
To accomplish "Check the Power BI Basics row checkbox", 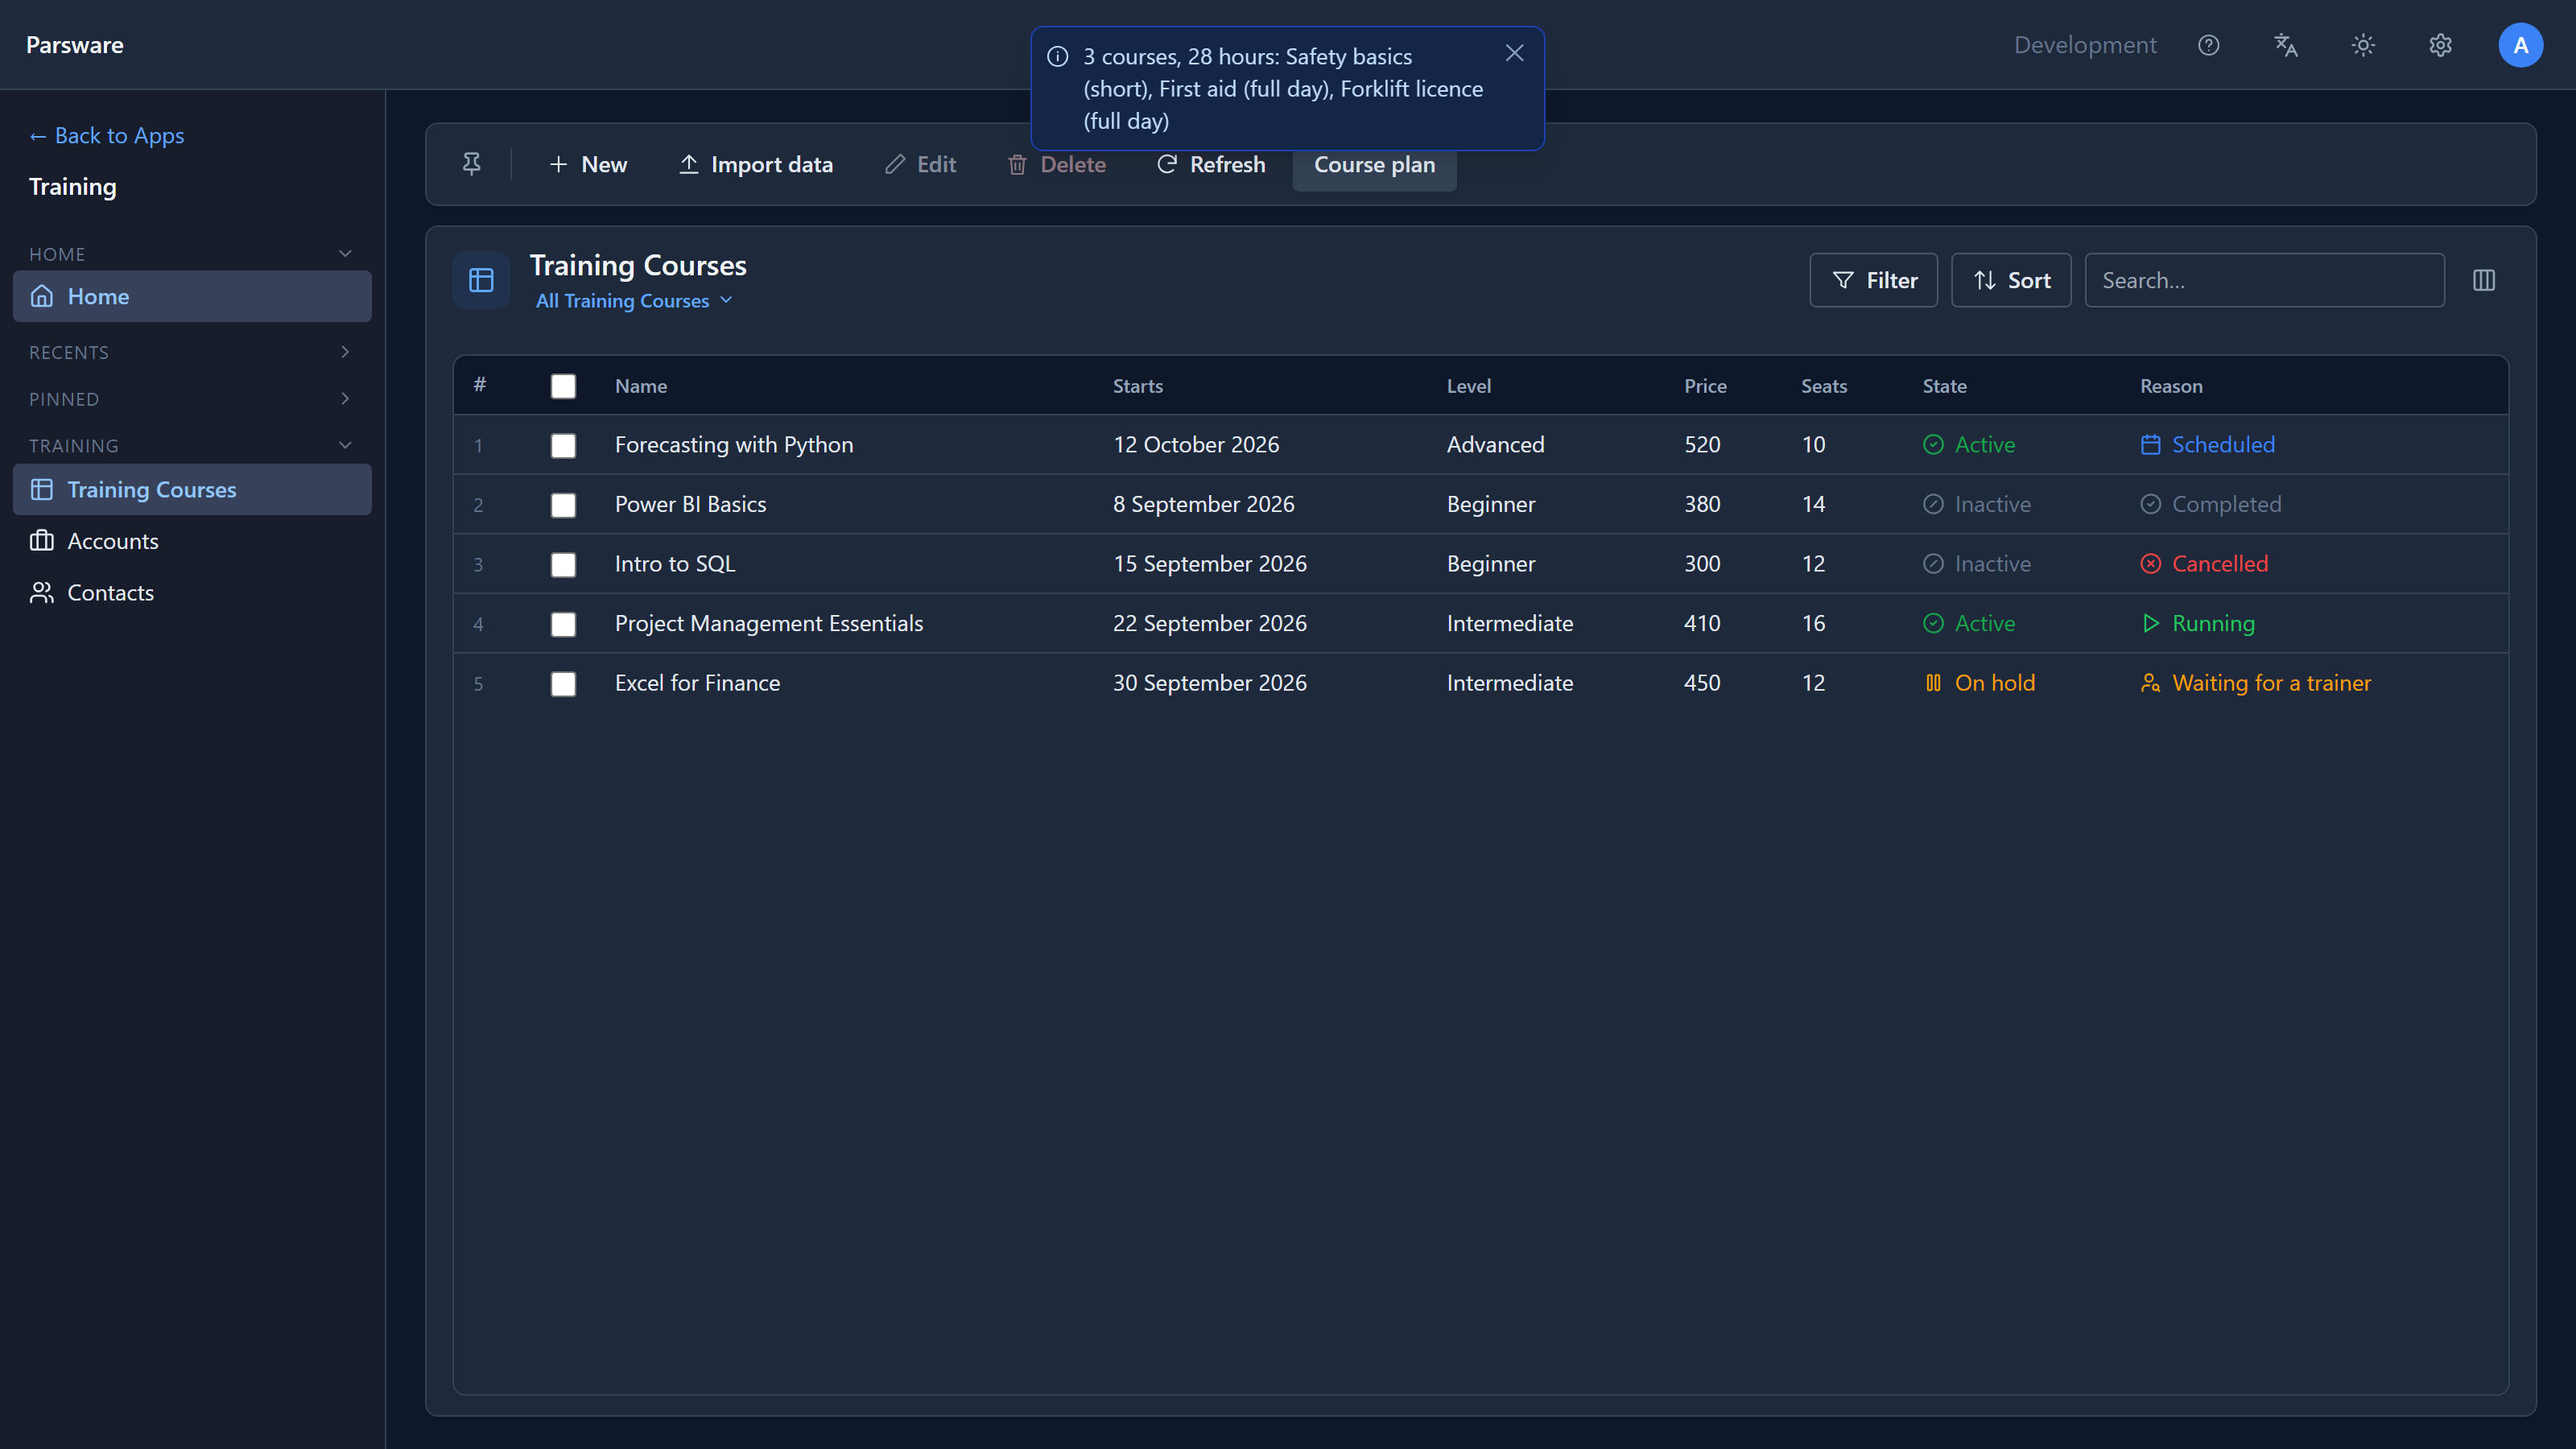I will tap(563, 505).
